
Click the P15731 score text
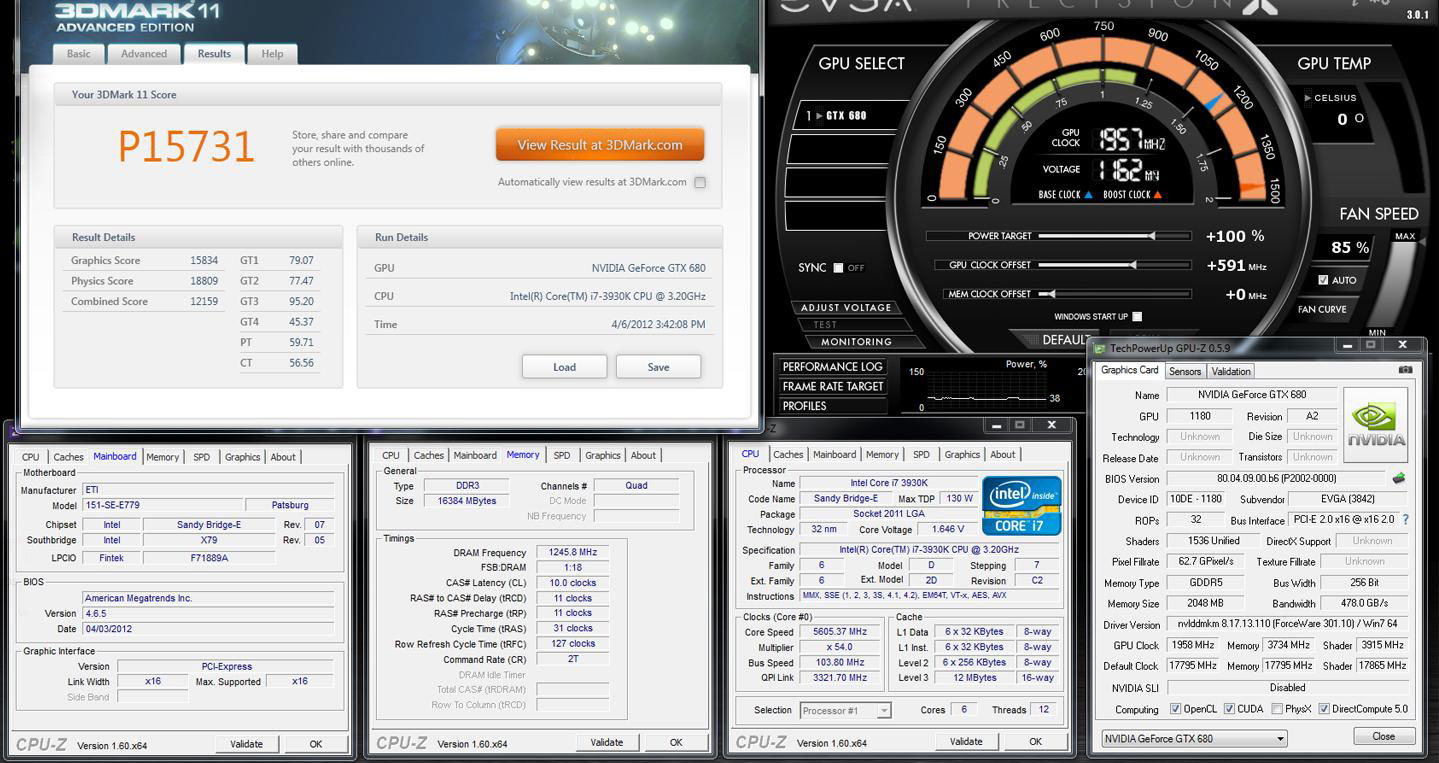tap(186, 147)
